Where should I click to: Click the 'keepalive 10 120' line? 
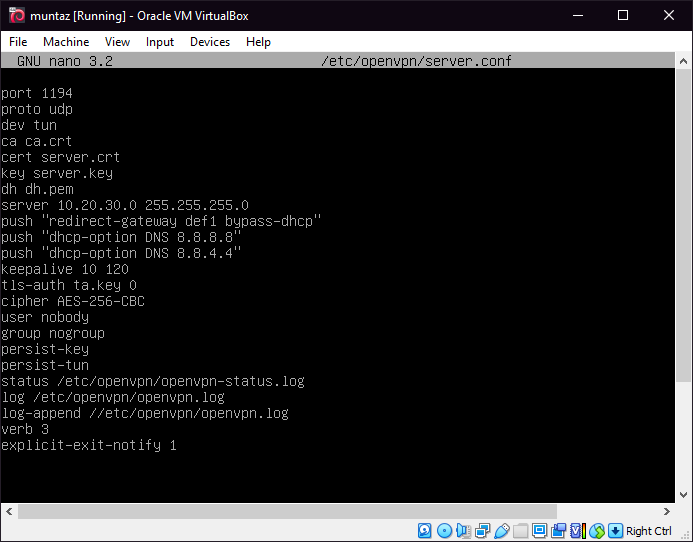[x=65, y=269]
